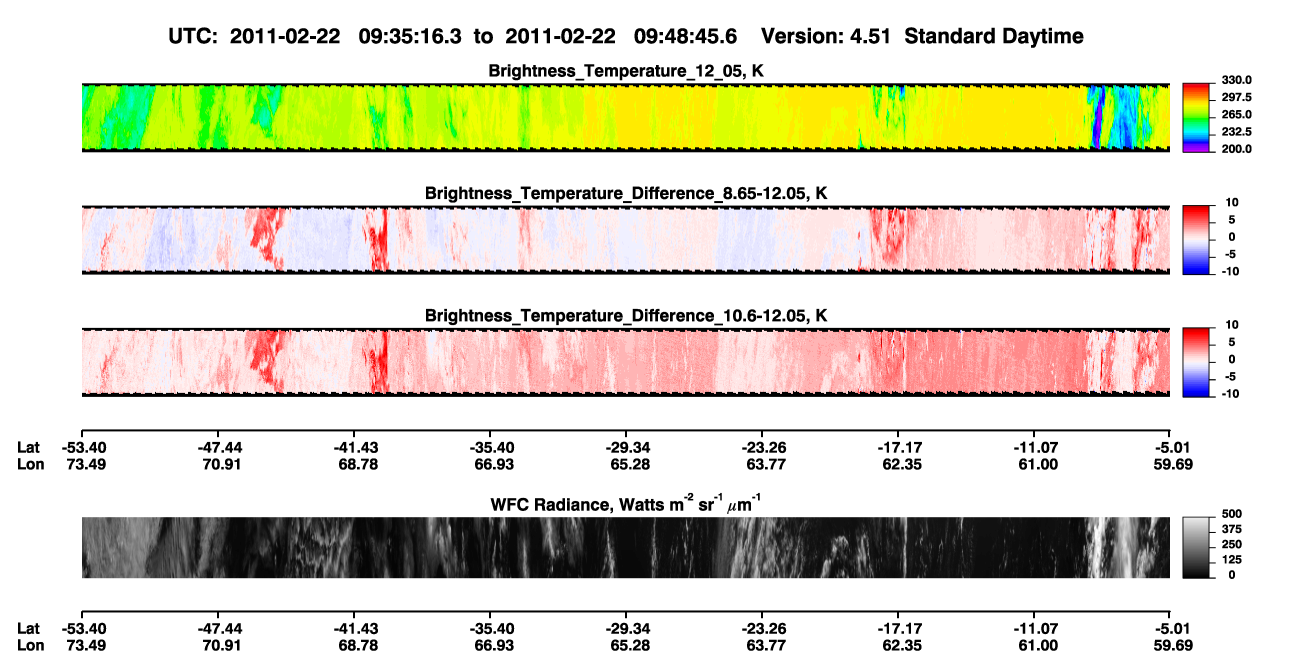1300x667 pixels.
Task: Click longitude '66.93' under the 10.6-12.05 panel
Action: pyautogui.click(x=490, y=465)
